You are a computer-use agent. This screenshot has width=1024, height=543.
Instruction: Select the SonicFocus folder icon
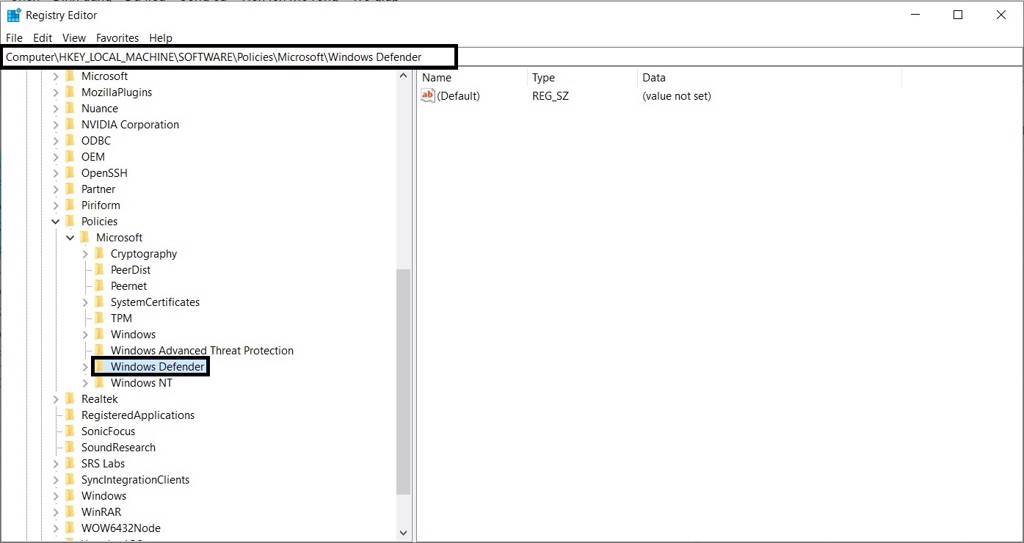coord(71,431)
